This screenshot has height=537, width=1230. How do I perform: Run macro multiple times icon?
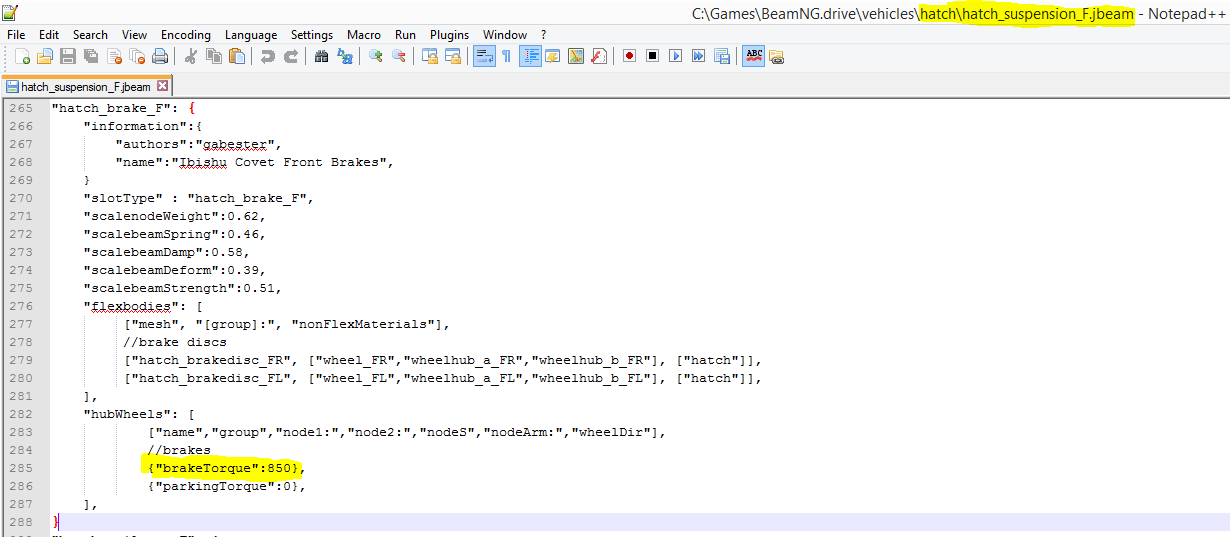[698, 56]
